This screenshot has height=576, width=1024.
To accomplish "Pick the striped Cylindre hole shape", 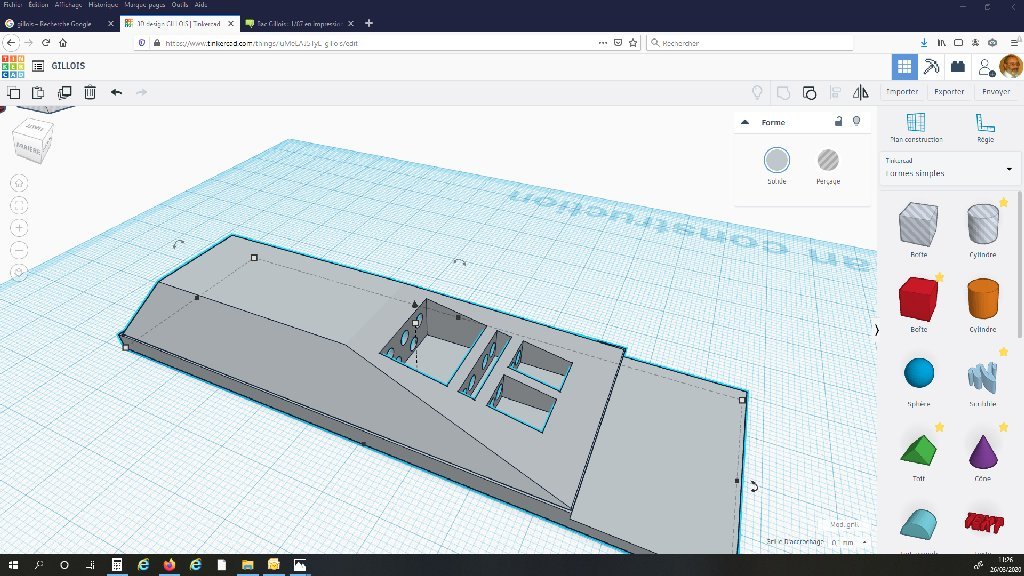I will coord(983,224).
